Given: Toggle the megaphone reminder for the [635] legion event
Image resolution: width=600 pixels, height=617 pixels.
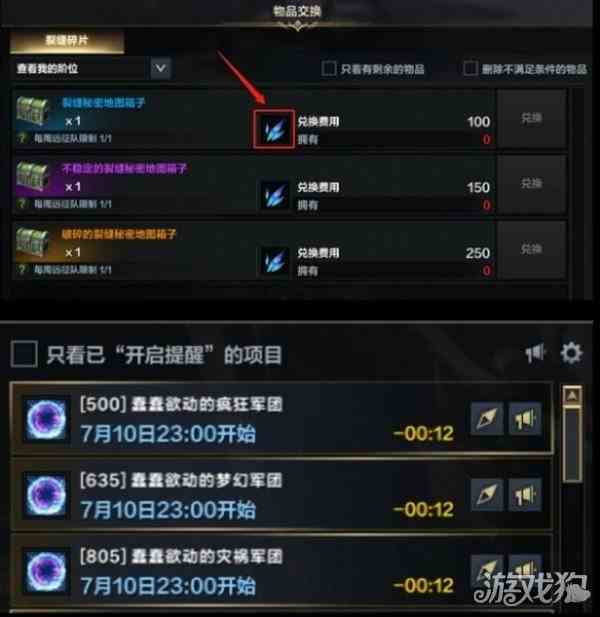Looking at the screenshot, I should pyautogui.click(x=525, y=495).
